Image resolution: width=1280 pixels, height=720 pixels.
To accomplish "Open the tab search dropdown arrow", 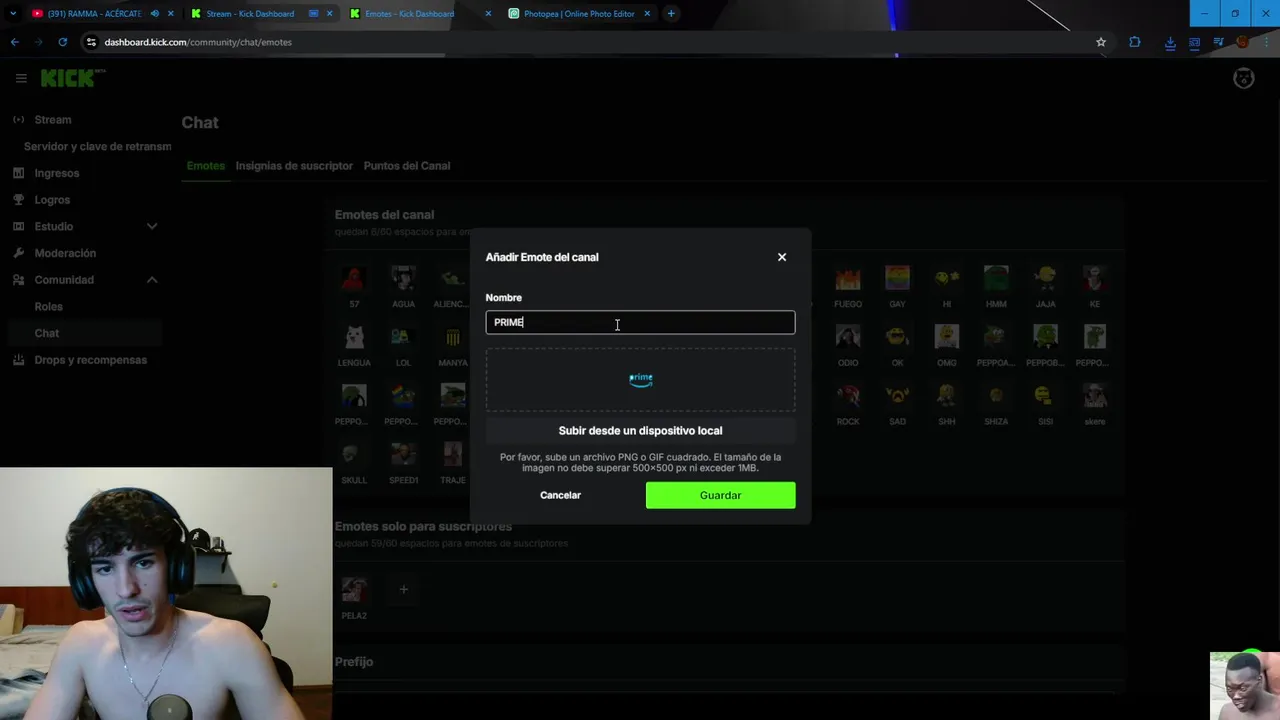I will click(x=12, y=14).
